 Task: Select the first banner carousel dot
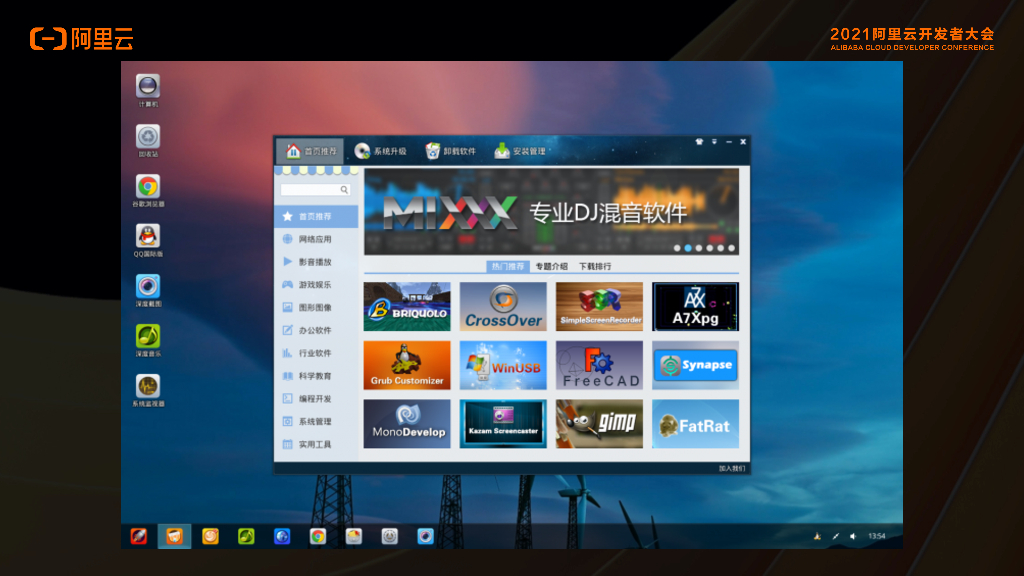pyautogui.click(x=677, y=248)
